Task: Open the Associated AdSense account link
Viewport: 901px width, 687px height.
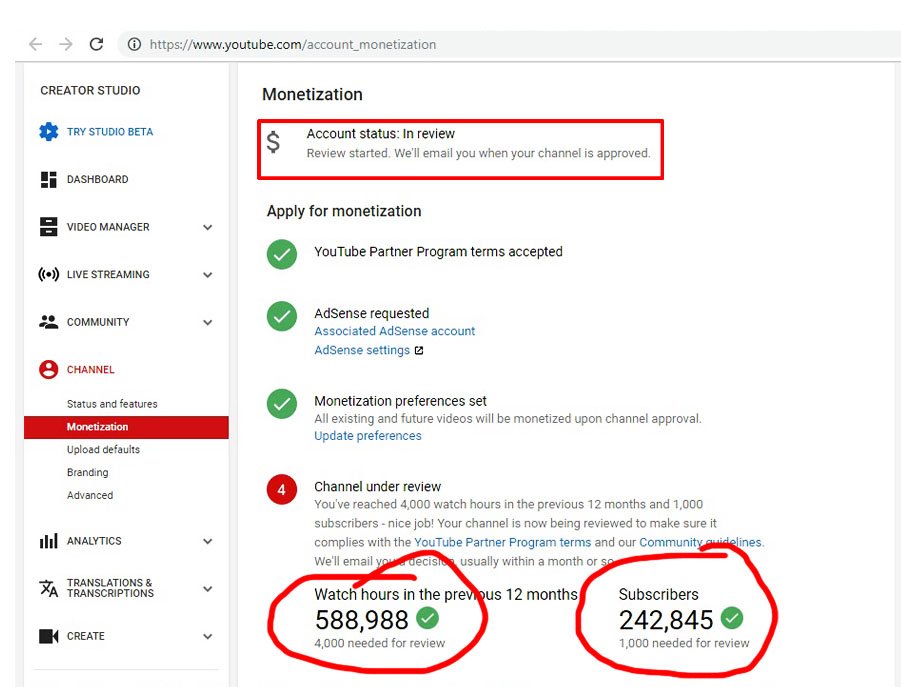Action: (x=395, y=331)
